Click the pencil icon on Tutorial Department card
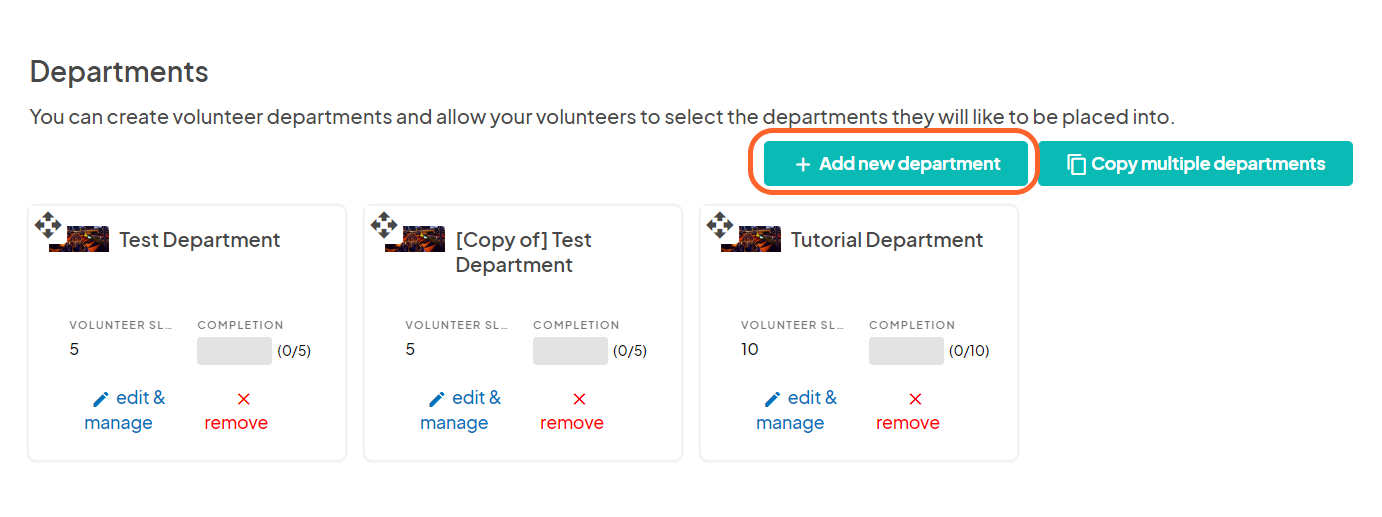This screenshot has width=1382, height=517. 772,399
